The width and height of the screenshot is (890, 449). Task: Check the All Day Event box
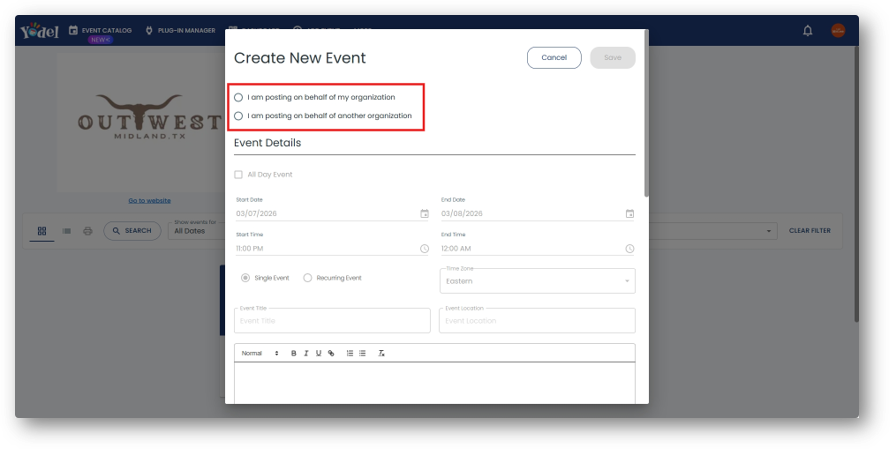click(238, 175)
